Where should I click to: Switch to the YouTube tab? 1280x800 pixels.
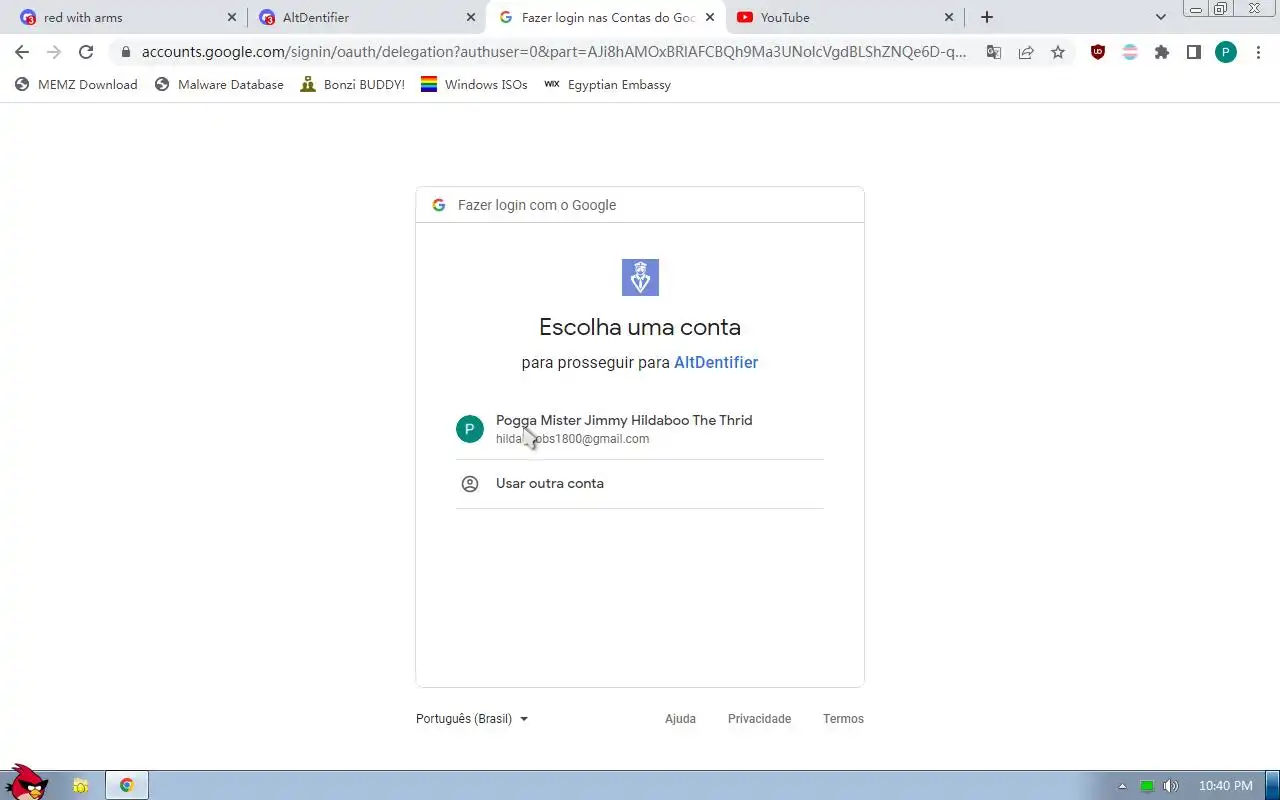(x=846, y=17)
